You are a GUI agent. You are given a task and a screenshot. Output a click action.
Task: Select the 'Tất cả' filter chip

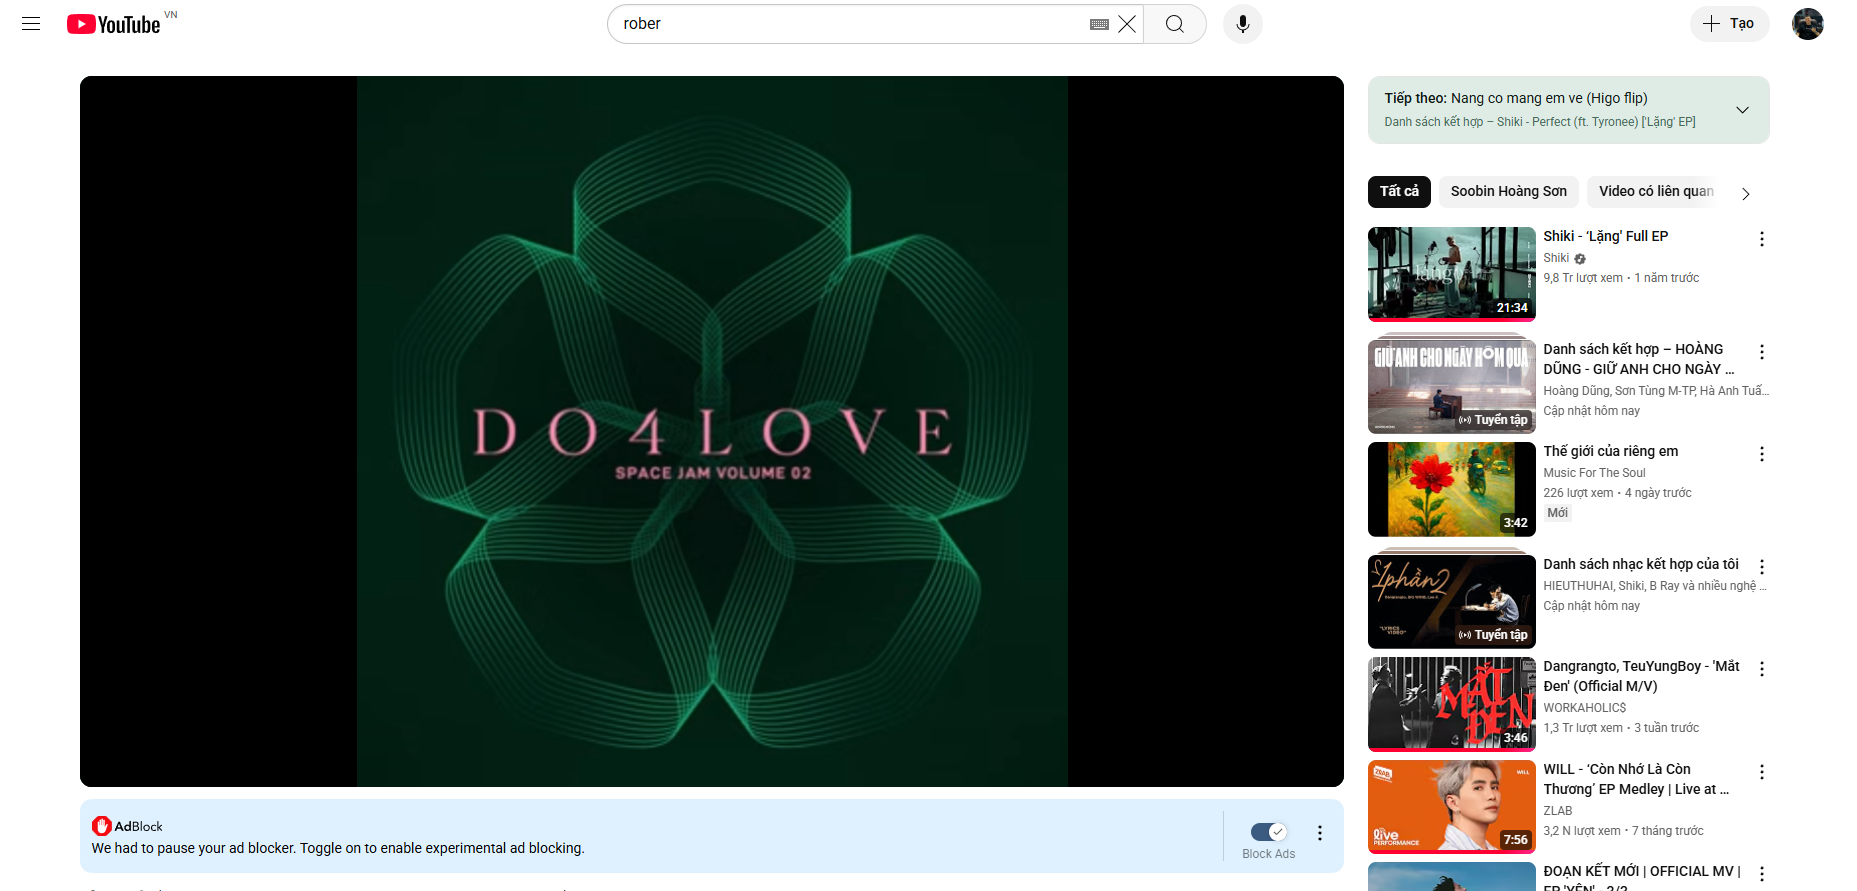tap(1399, 191)
